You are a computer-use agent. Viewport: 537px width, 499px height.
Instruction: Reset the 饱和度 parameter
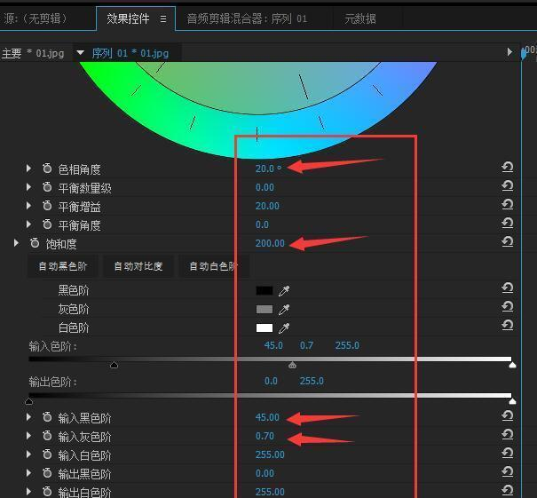507,242
